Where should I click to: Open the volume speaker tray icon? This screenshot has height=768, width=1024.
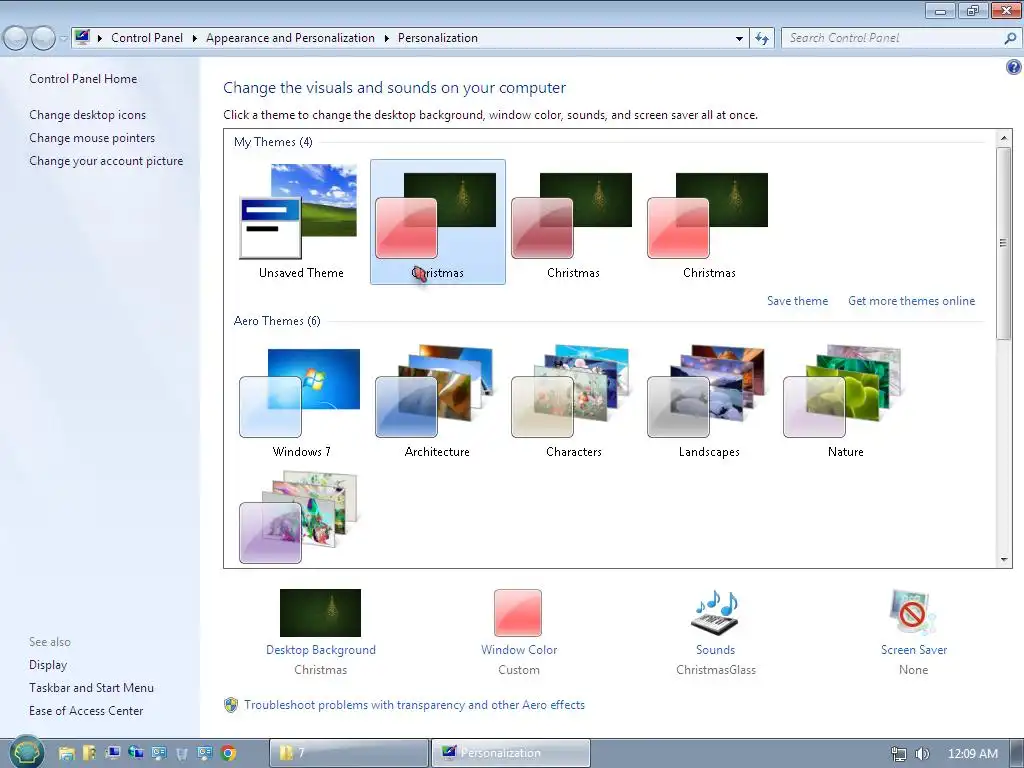(x=922, y=754)
